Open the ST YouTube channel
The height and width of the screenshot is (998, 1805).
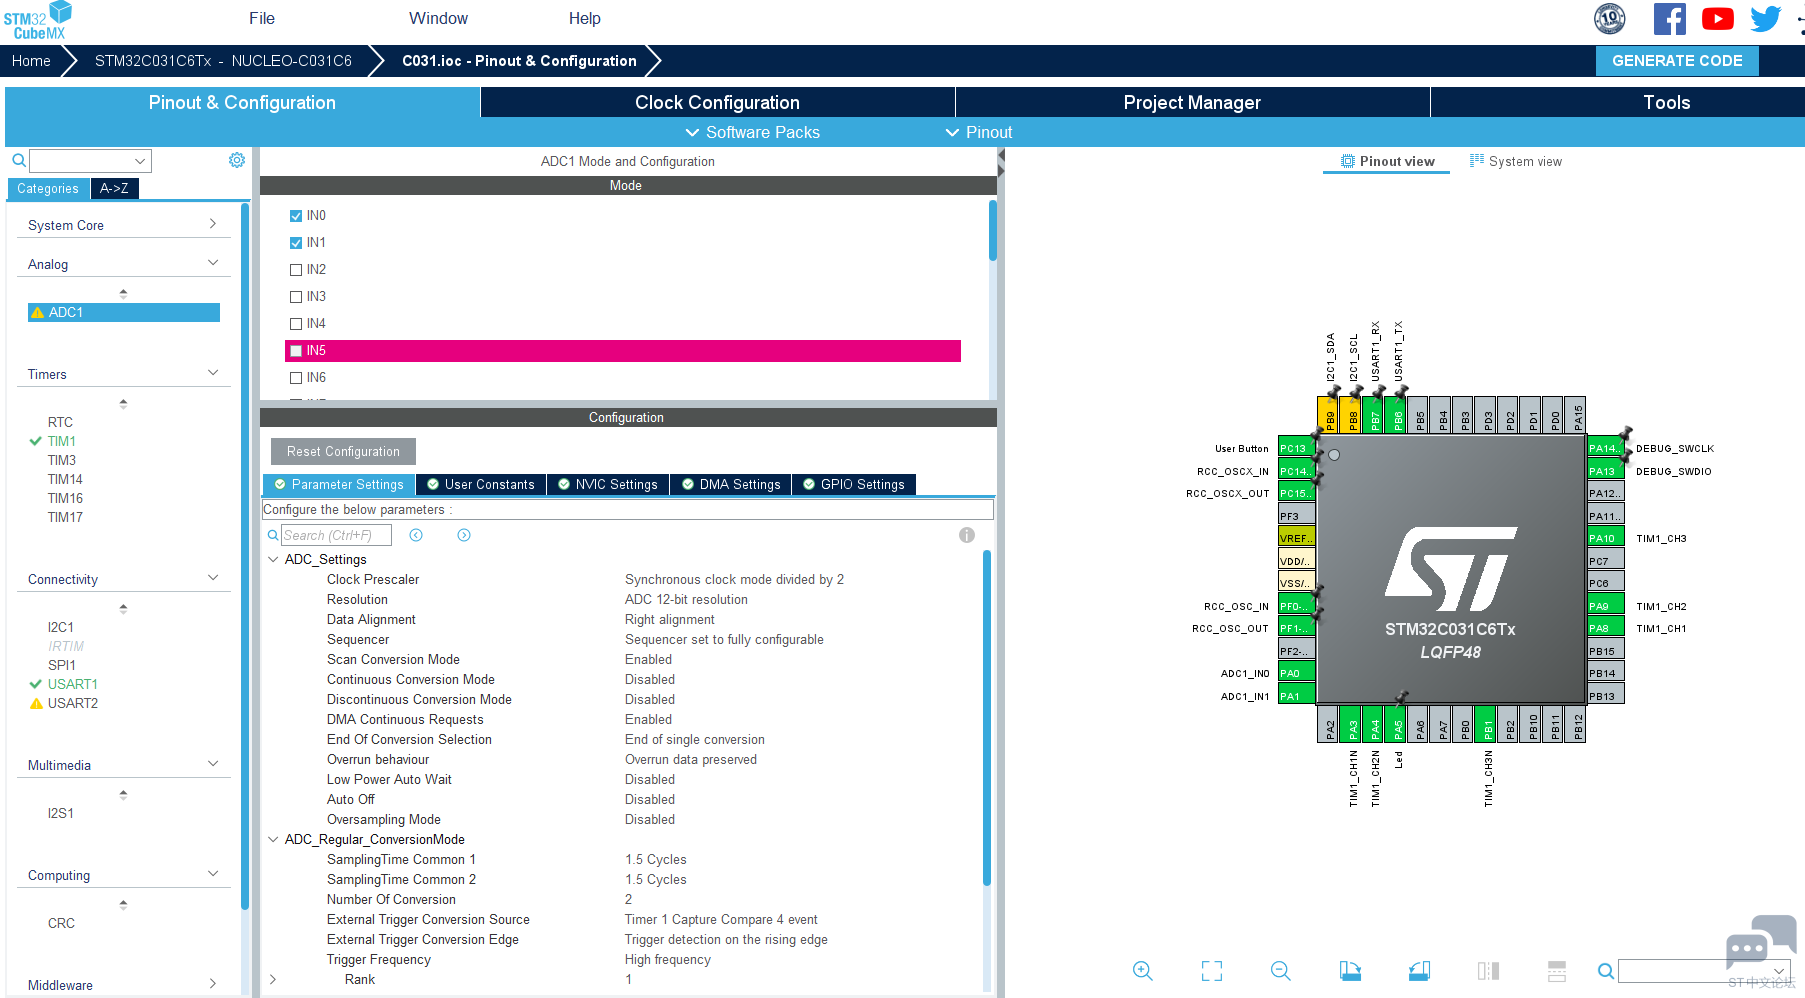pyautogui.click(x=1718, y=19)
